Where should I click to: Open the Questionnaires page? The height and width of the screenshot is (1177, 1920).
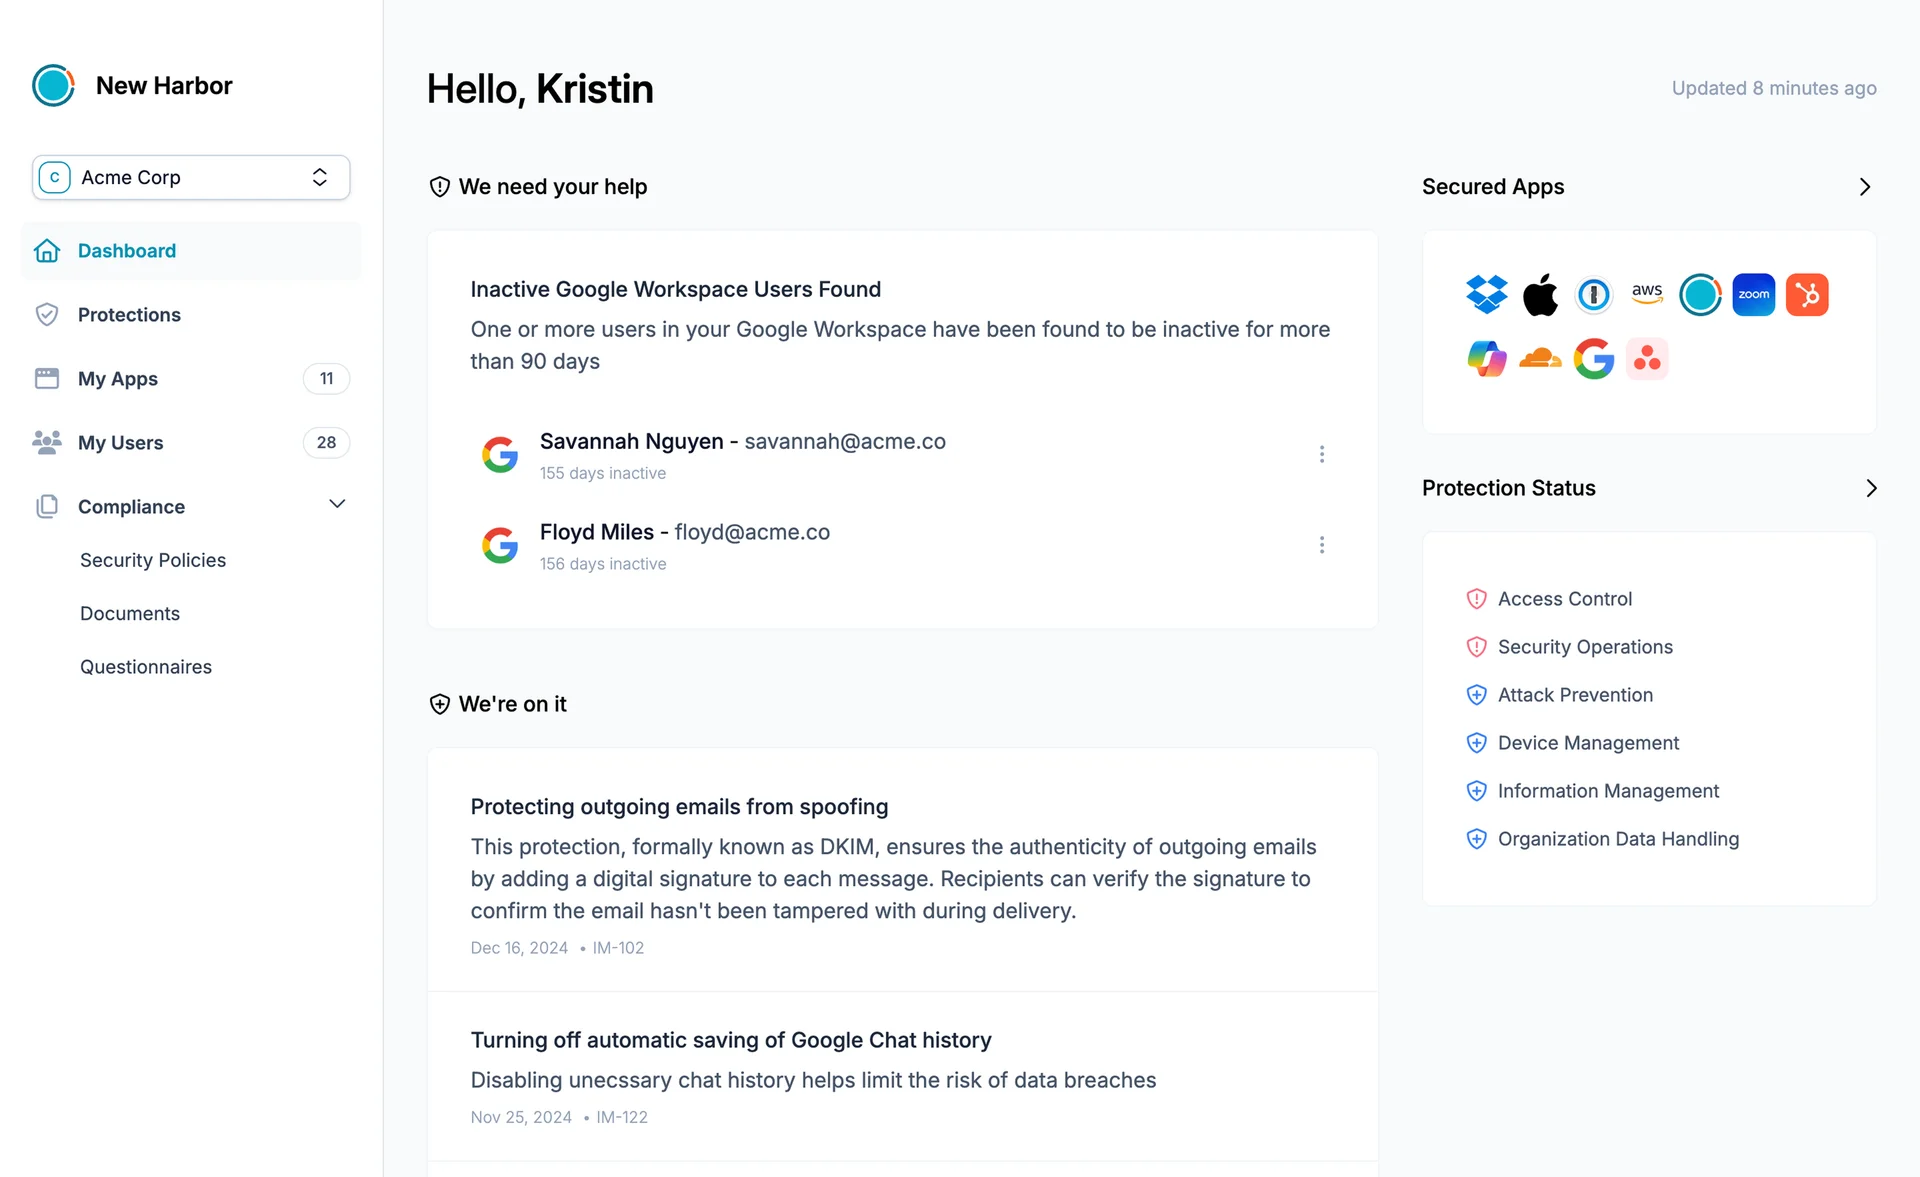click(146, 666)
